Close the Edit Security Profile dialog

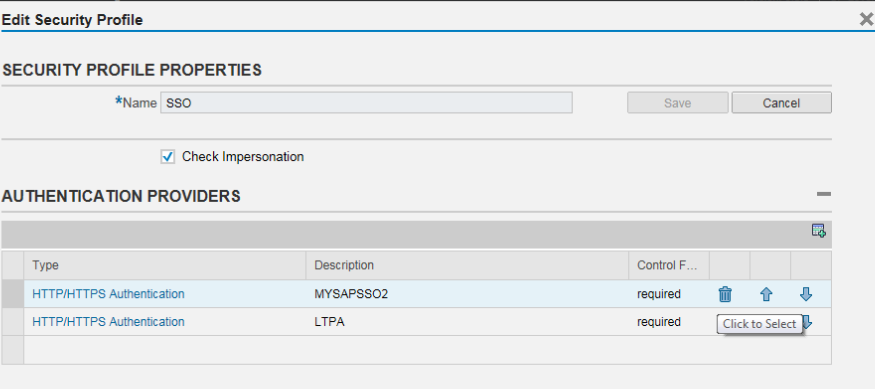(x=866, y=20)
